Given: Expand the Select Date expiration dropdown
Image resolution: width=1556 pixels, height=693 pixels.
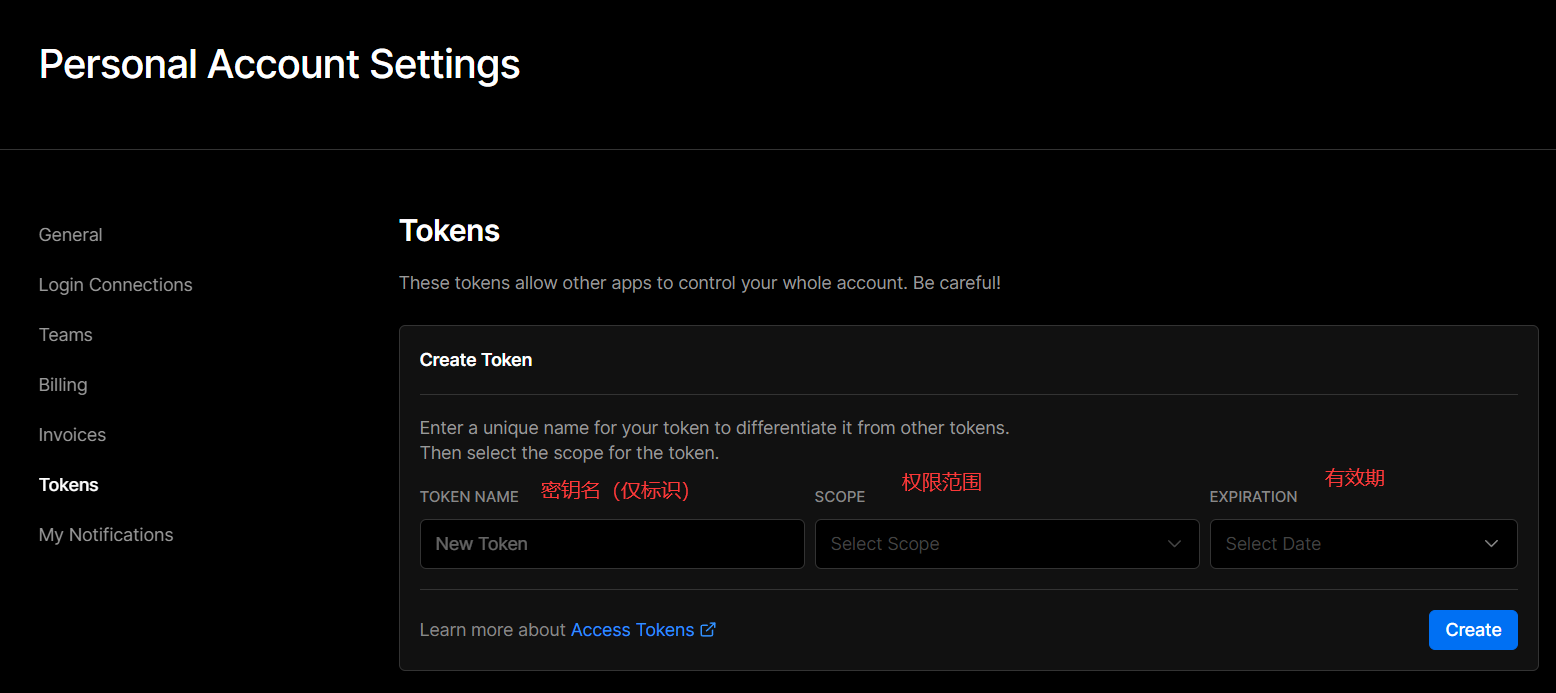Looking at the screenshot, I should (x=1363, y=544).
